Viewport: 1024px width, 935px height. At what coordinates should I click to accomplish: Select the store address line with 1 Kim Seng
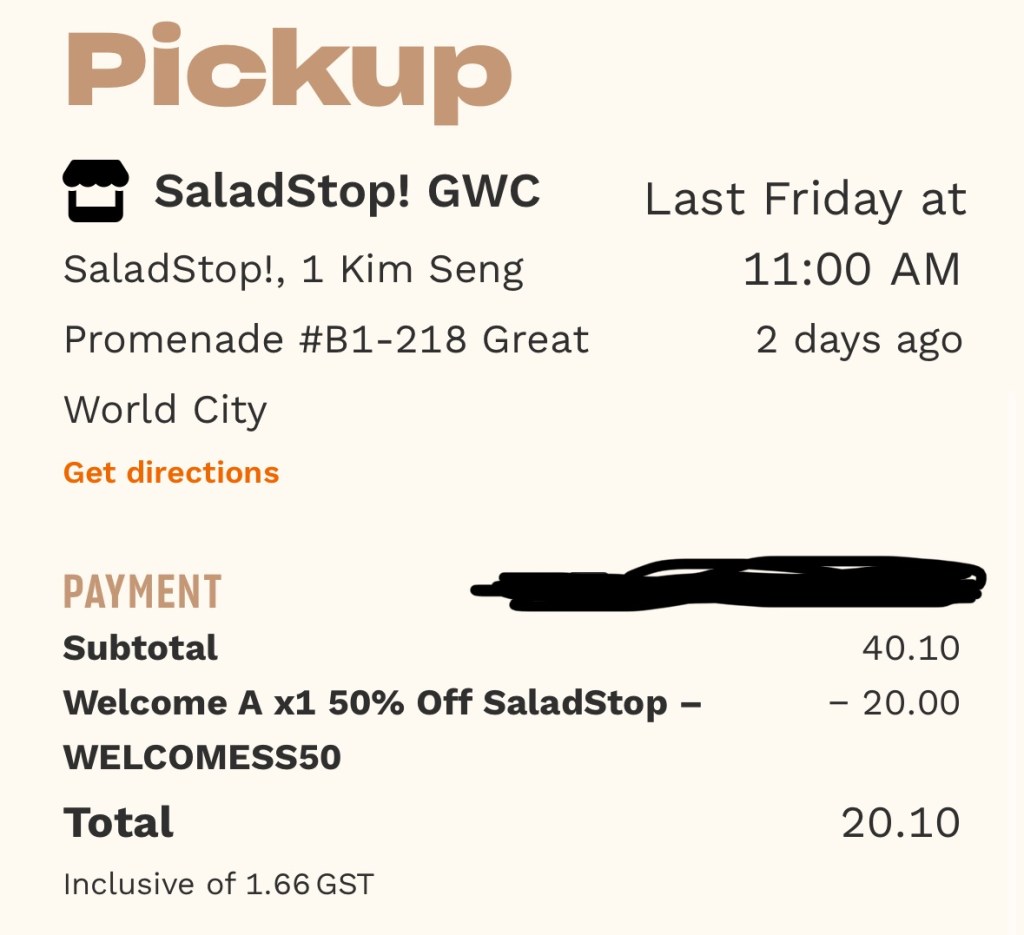[293, 270]
